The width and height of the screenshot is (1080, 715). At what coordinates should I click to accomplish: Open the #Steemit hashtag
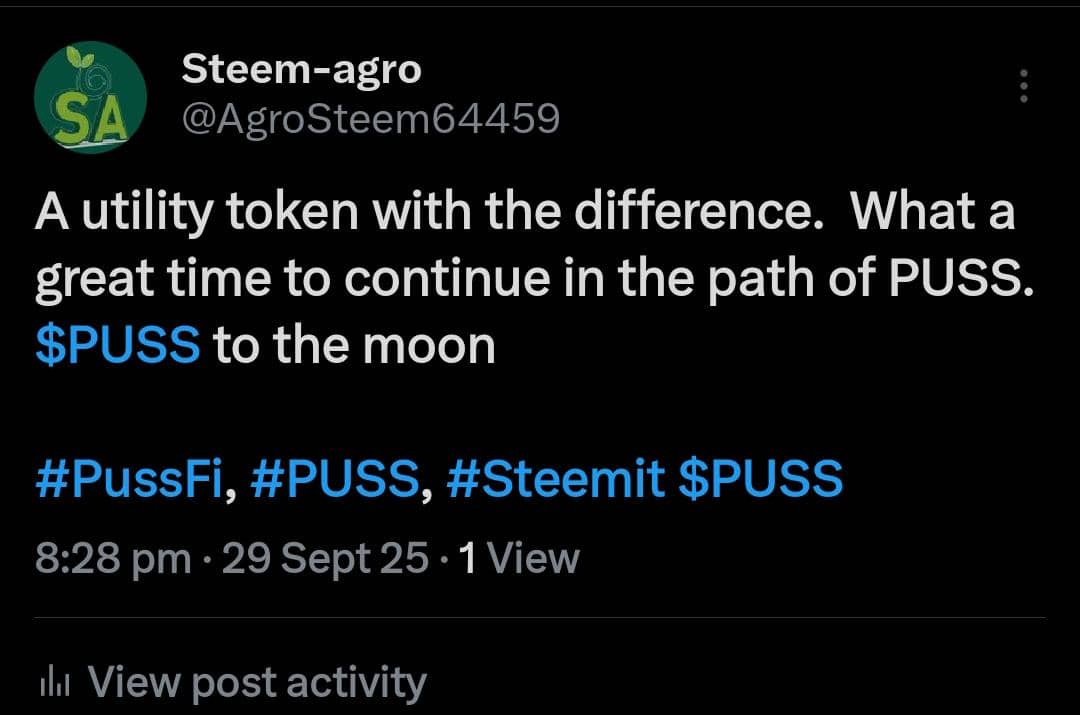[555, 480]
